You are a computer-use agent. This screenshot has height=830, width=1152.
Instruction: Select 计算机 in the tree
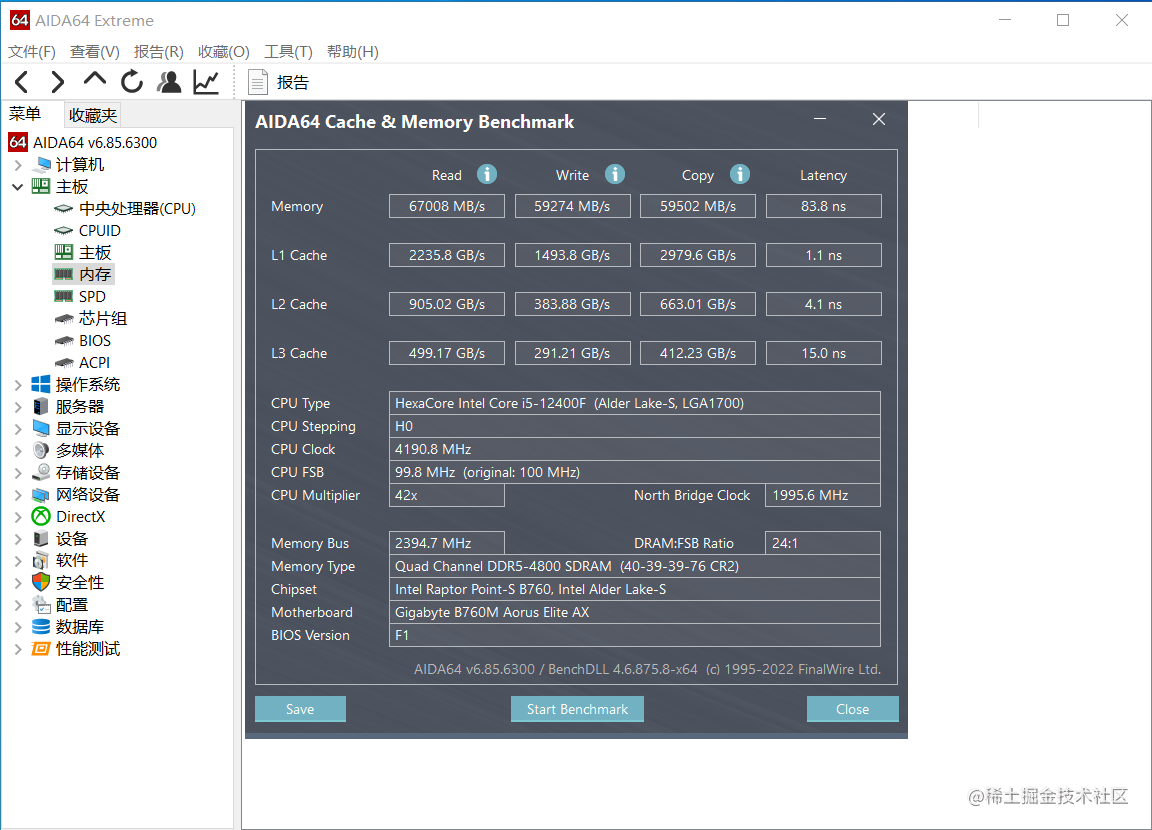(x=79, y=165)
